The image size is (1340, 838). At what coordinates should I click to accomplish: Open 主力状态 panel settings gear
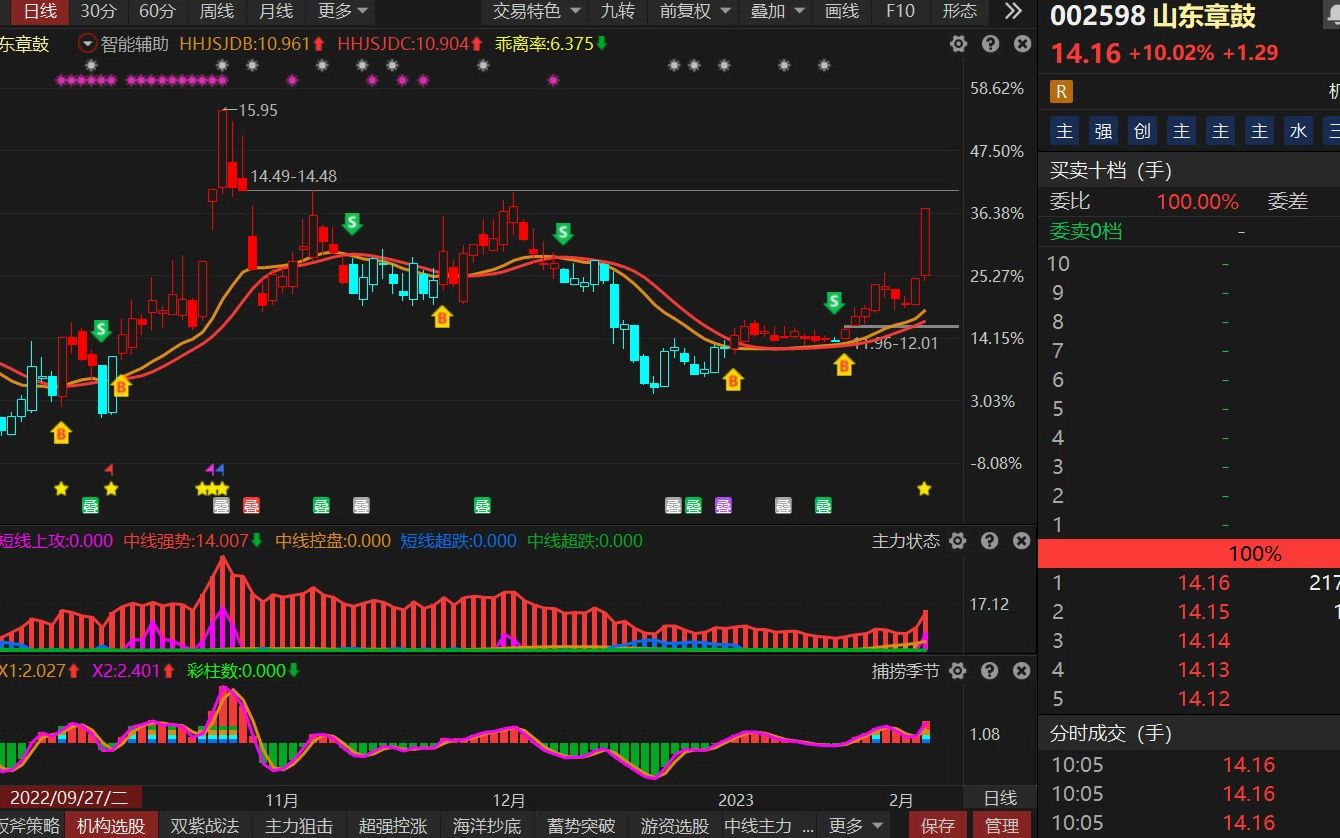[x=957, y=541]
